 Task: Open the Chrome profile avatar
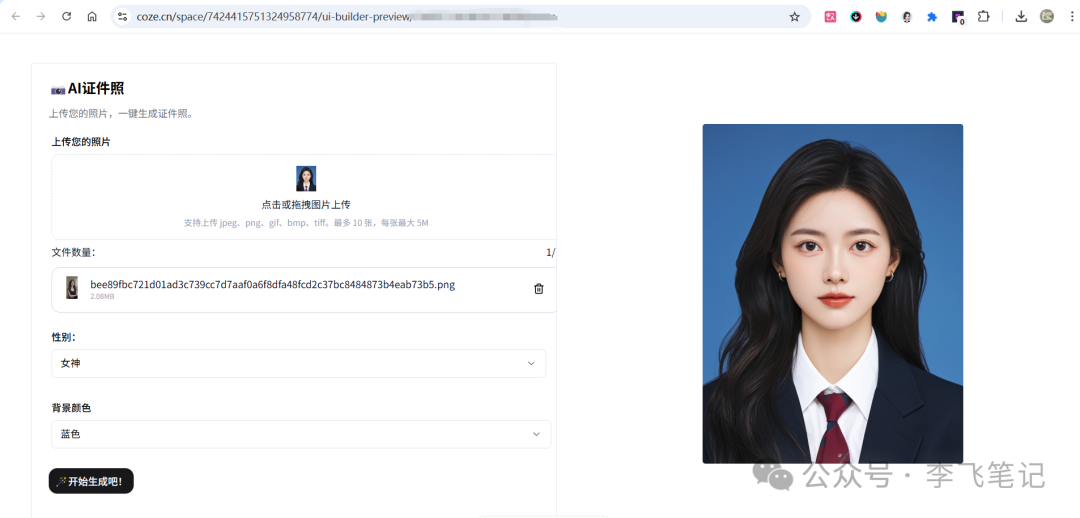1047,16
